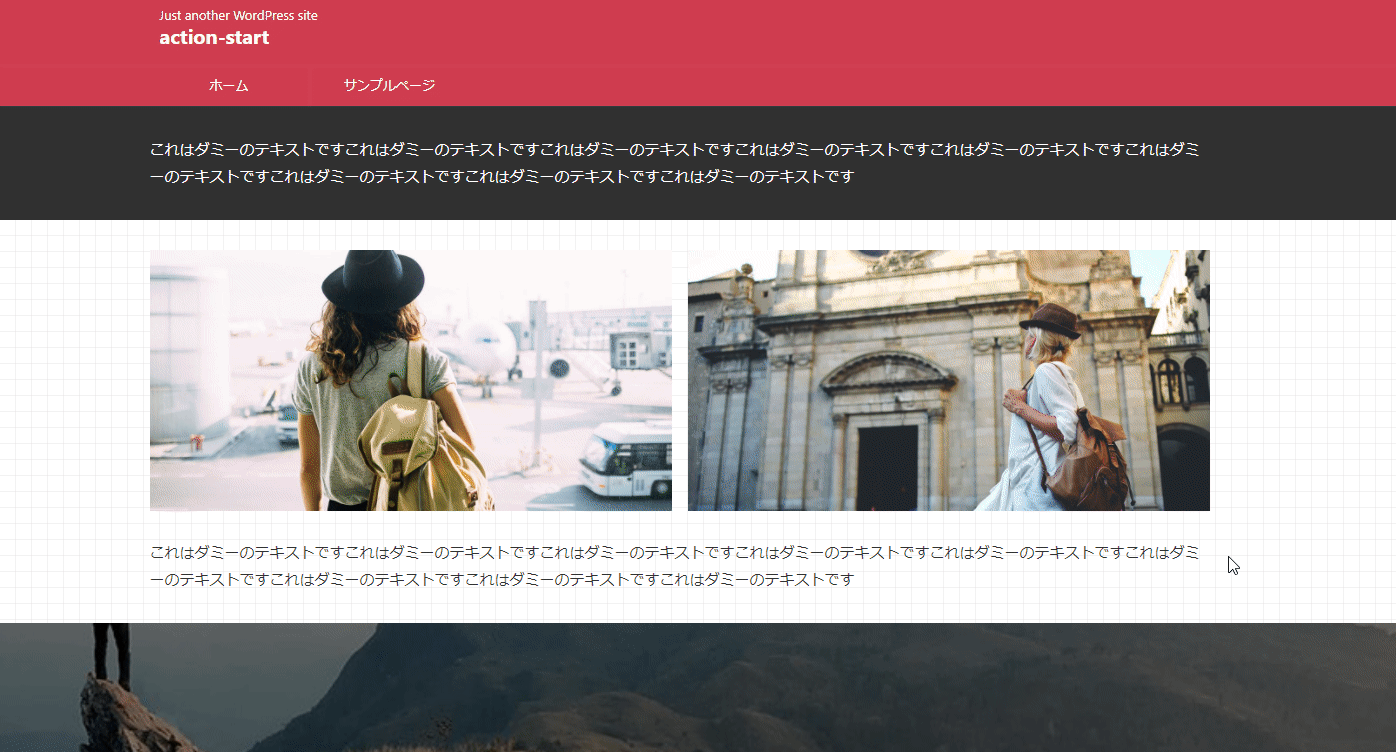The image size is (1396, 752).
Task: Select the church facade traveler image
Action: 949,380
